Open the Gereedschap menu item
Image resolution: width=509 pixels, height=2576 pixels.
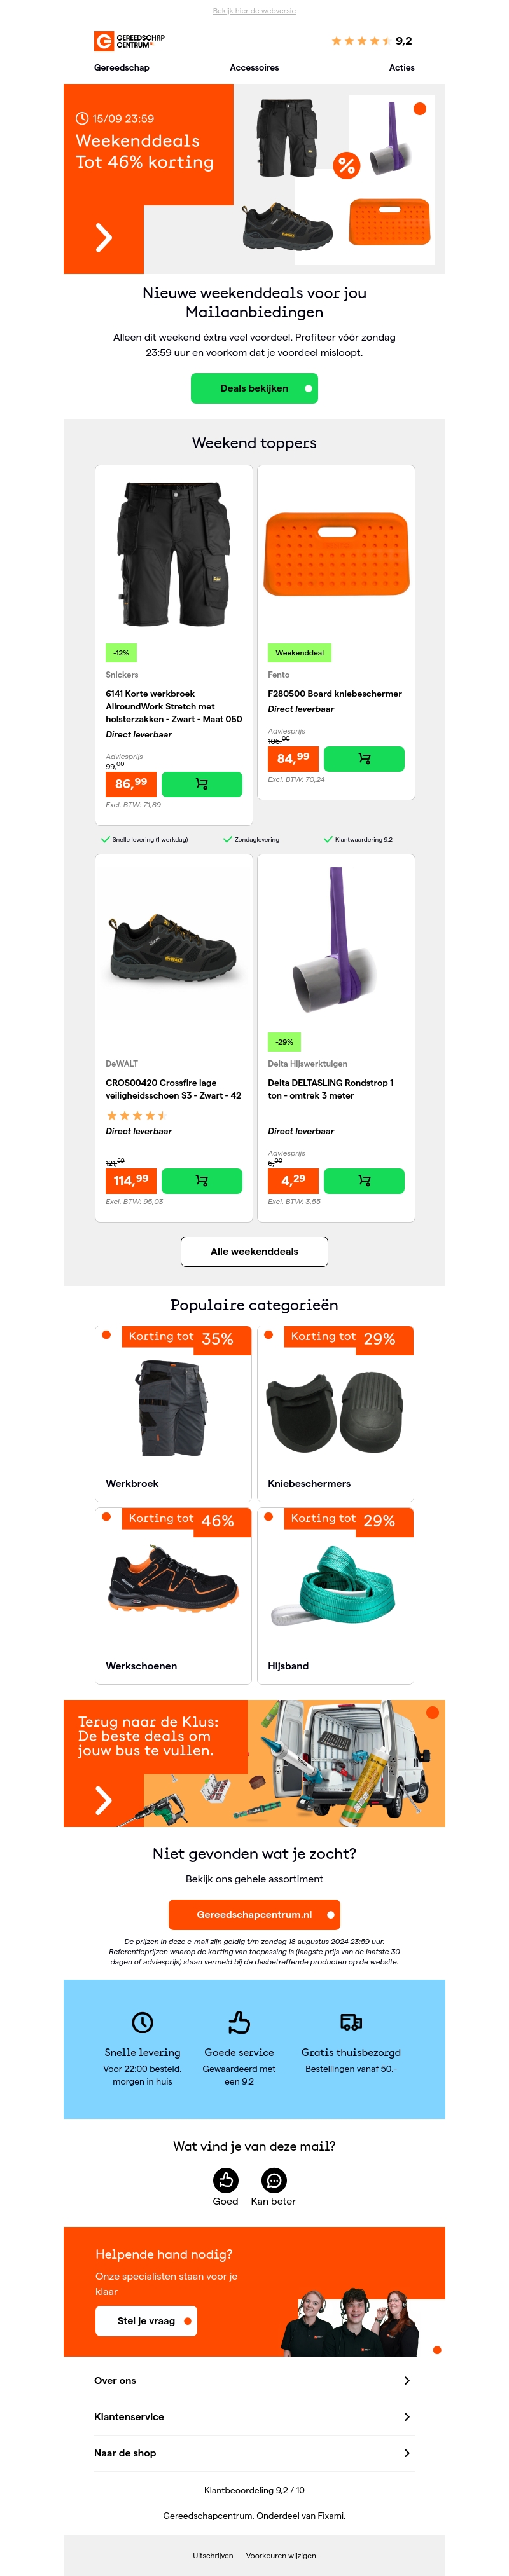(x=122, y=68)
